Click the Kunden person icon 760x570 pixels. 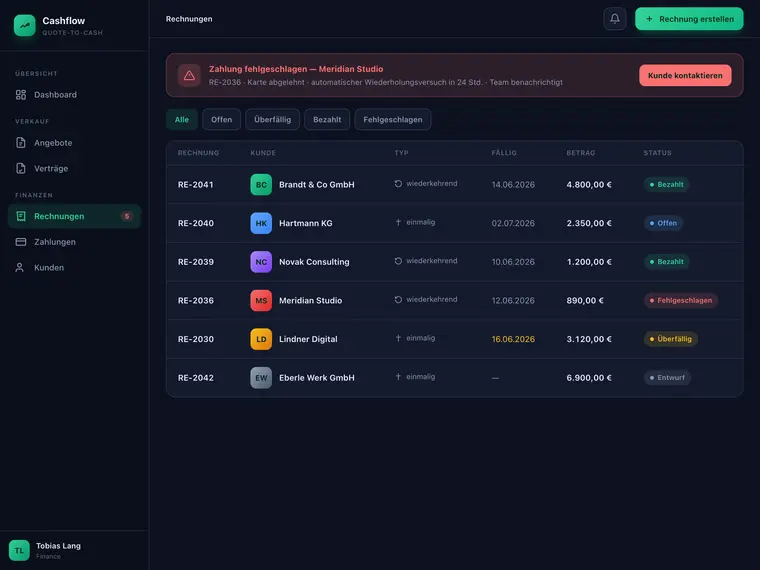point(19,268)
